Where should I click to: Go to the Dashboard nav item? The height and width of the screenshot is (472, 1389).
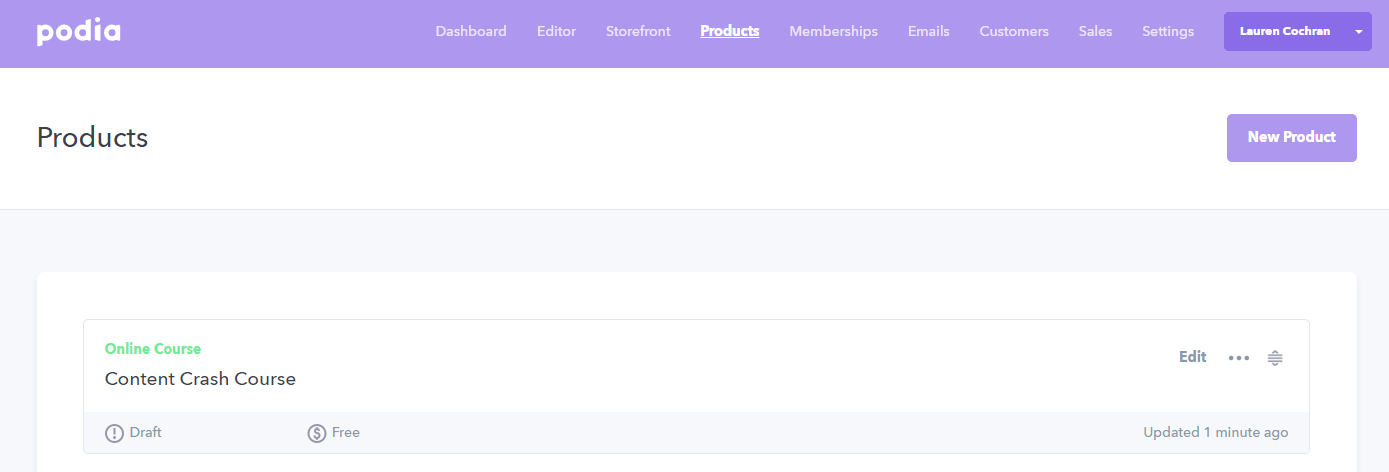471,31
